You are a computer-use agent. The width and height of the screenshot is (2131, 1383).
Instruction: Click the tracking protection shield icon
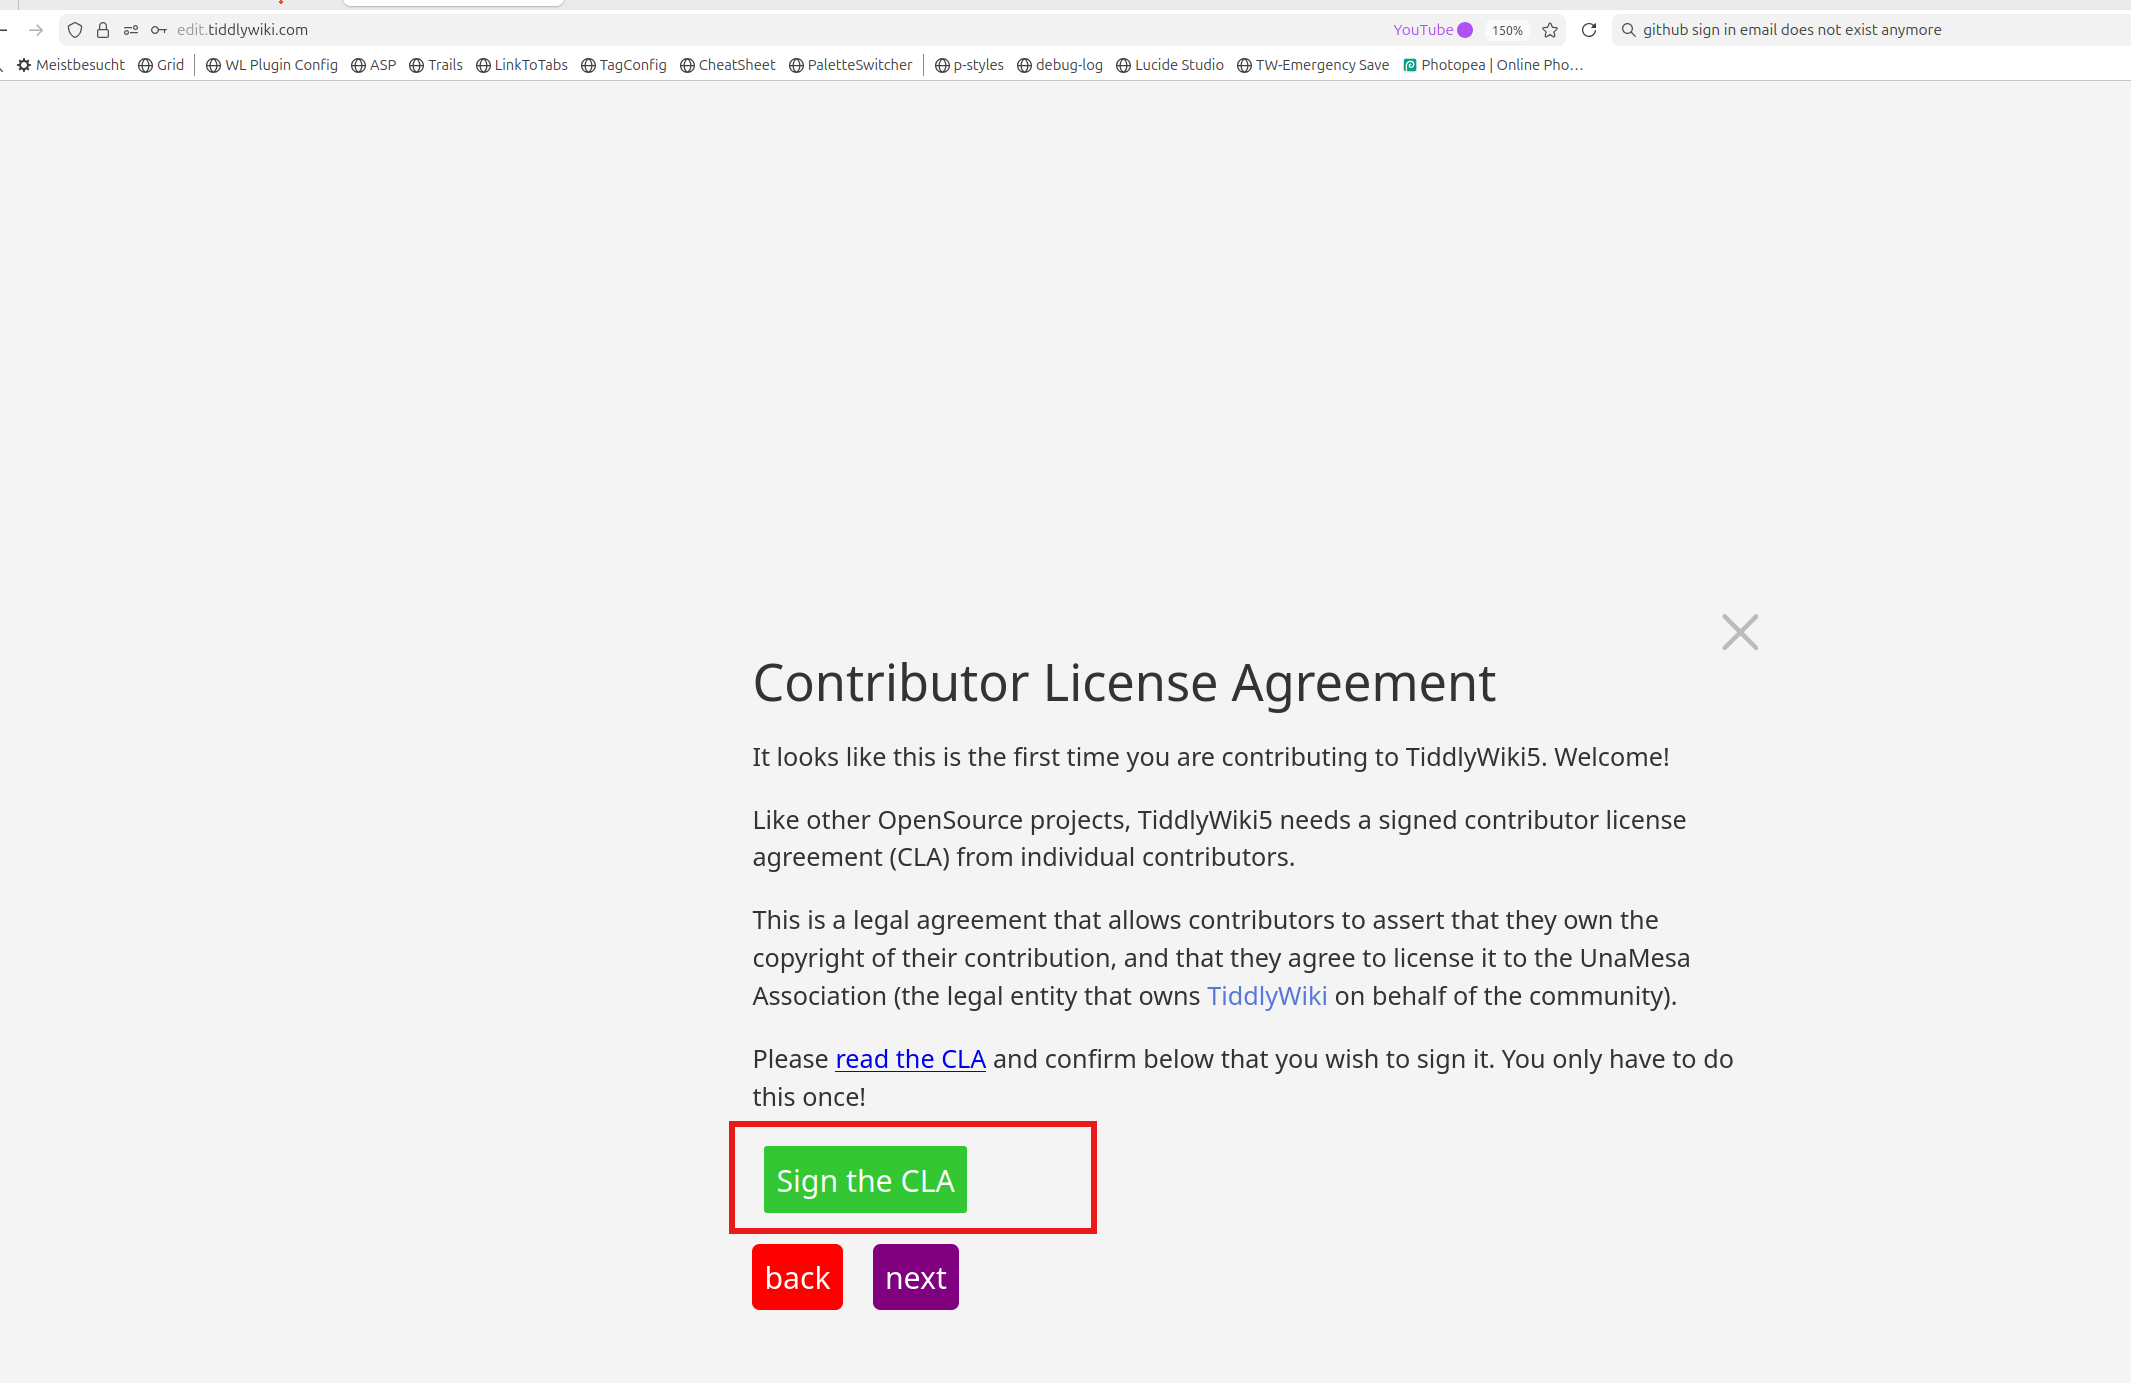[75, 30]
